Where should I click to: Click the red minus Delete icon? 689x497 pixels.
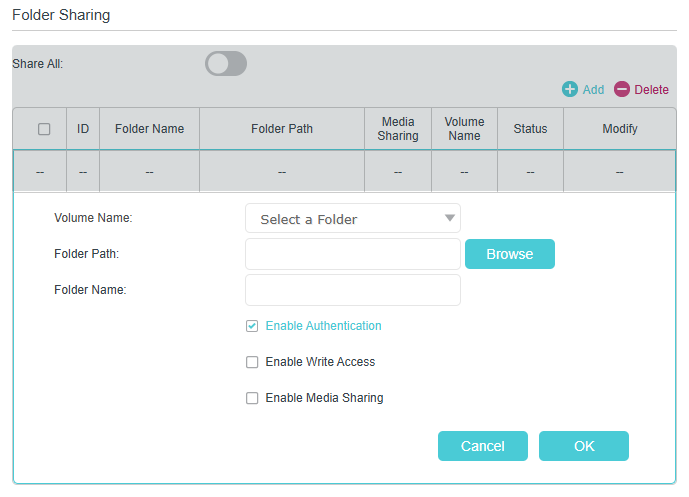621,89
